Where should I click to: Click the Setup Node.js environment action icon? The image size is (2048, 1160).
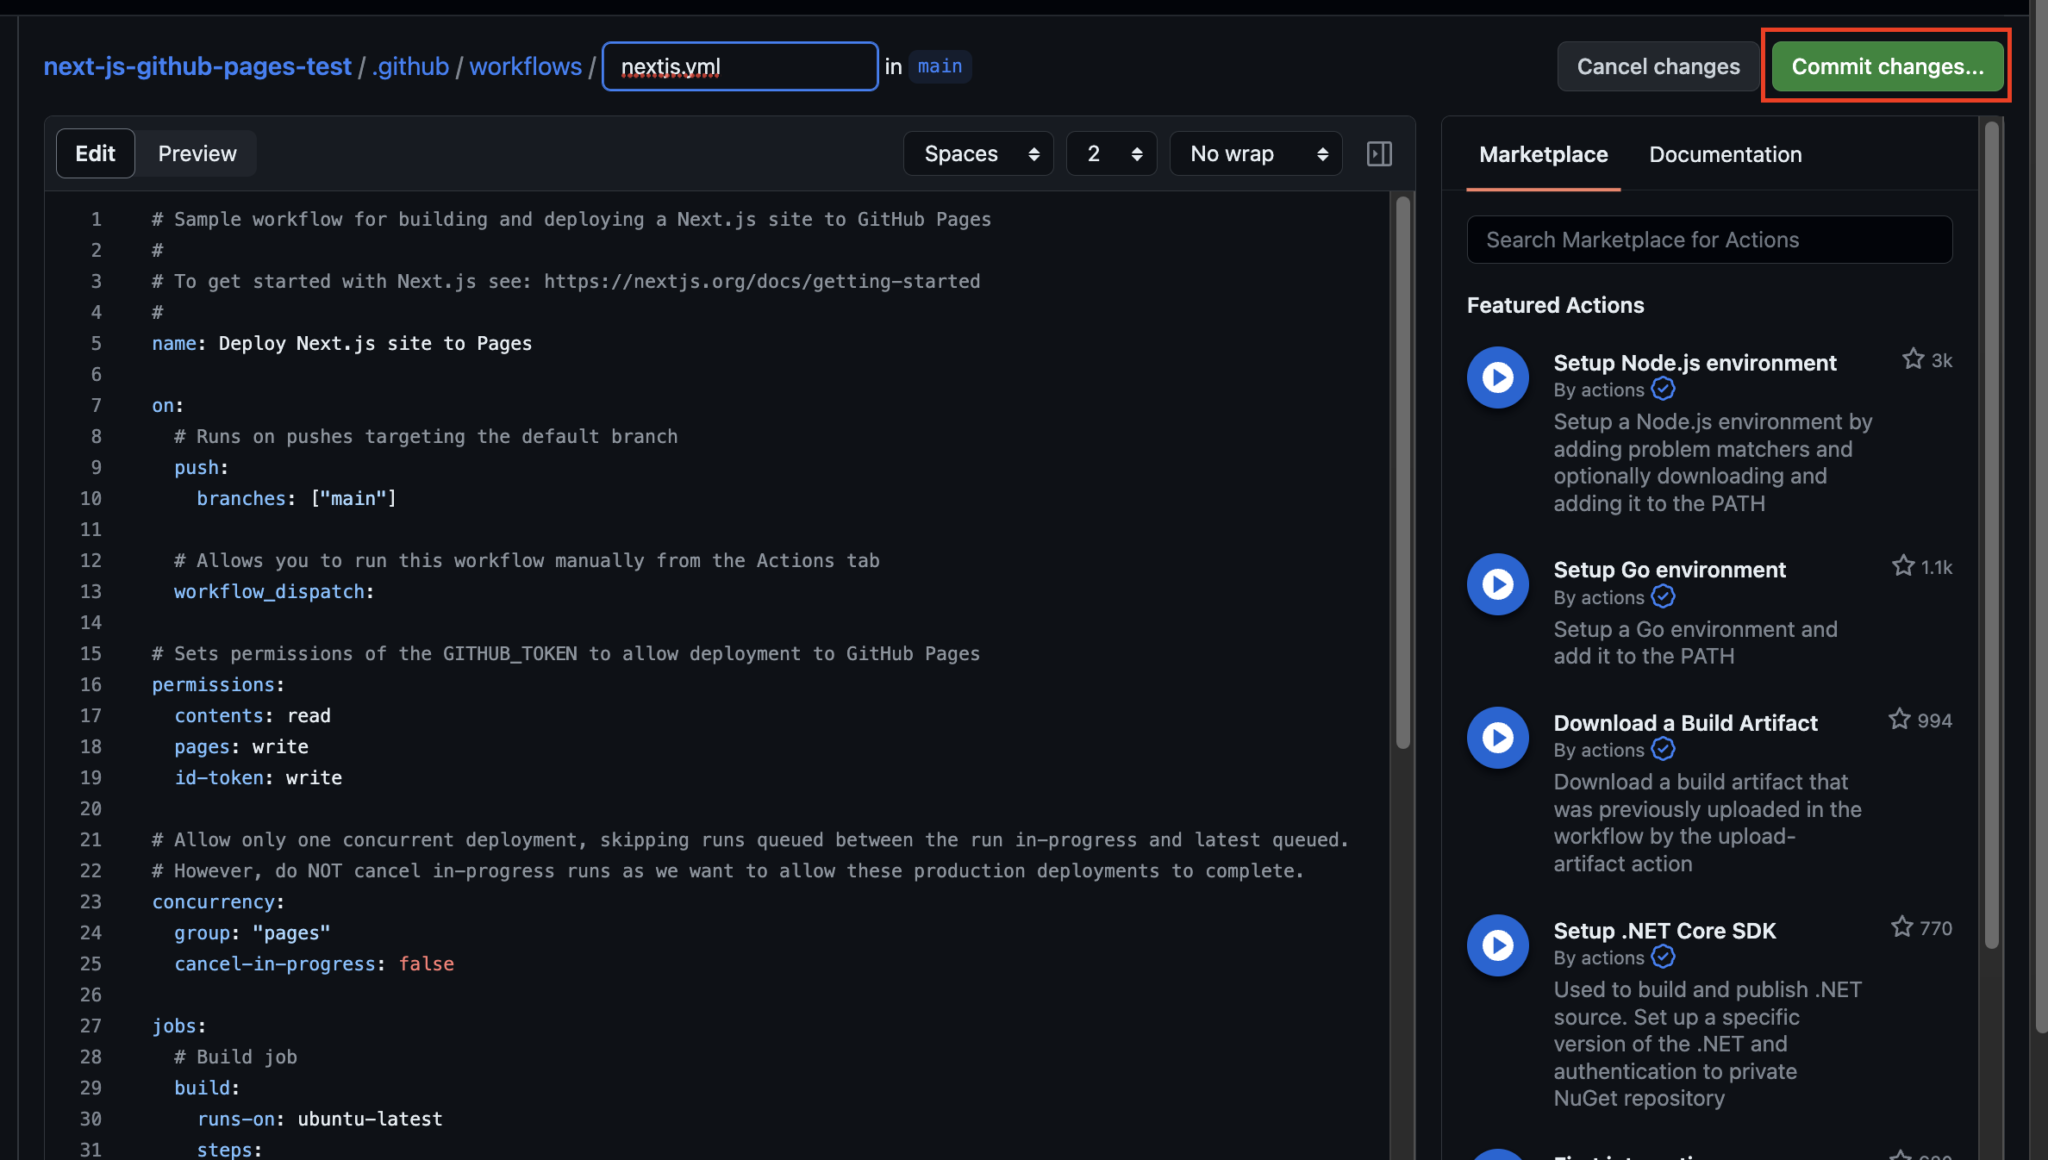pos(1497,377)
